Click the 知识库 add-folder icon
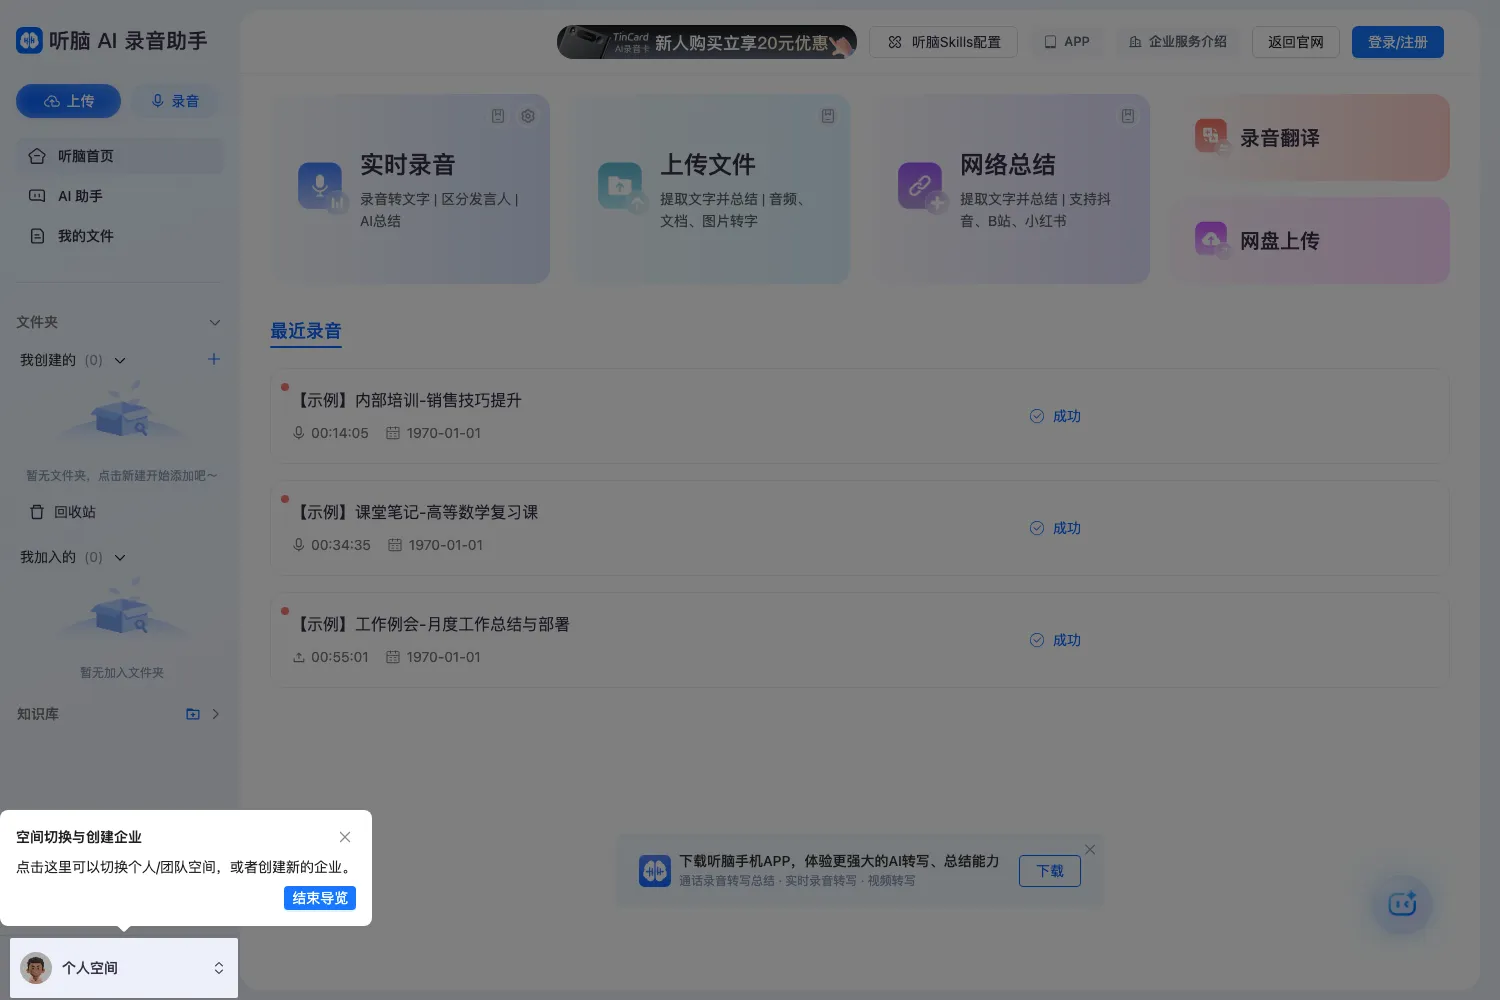 pyautogui.click(x=193, y=714)
